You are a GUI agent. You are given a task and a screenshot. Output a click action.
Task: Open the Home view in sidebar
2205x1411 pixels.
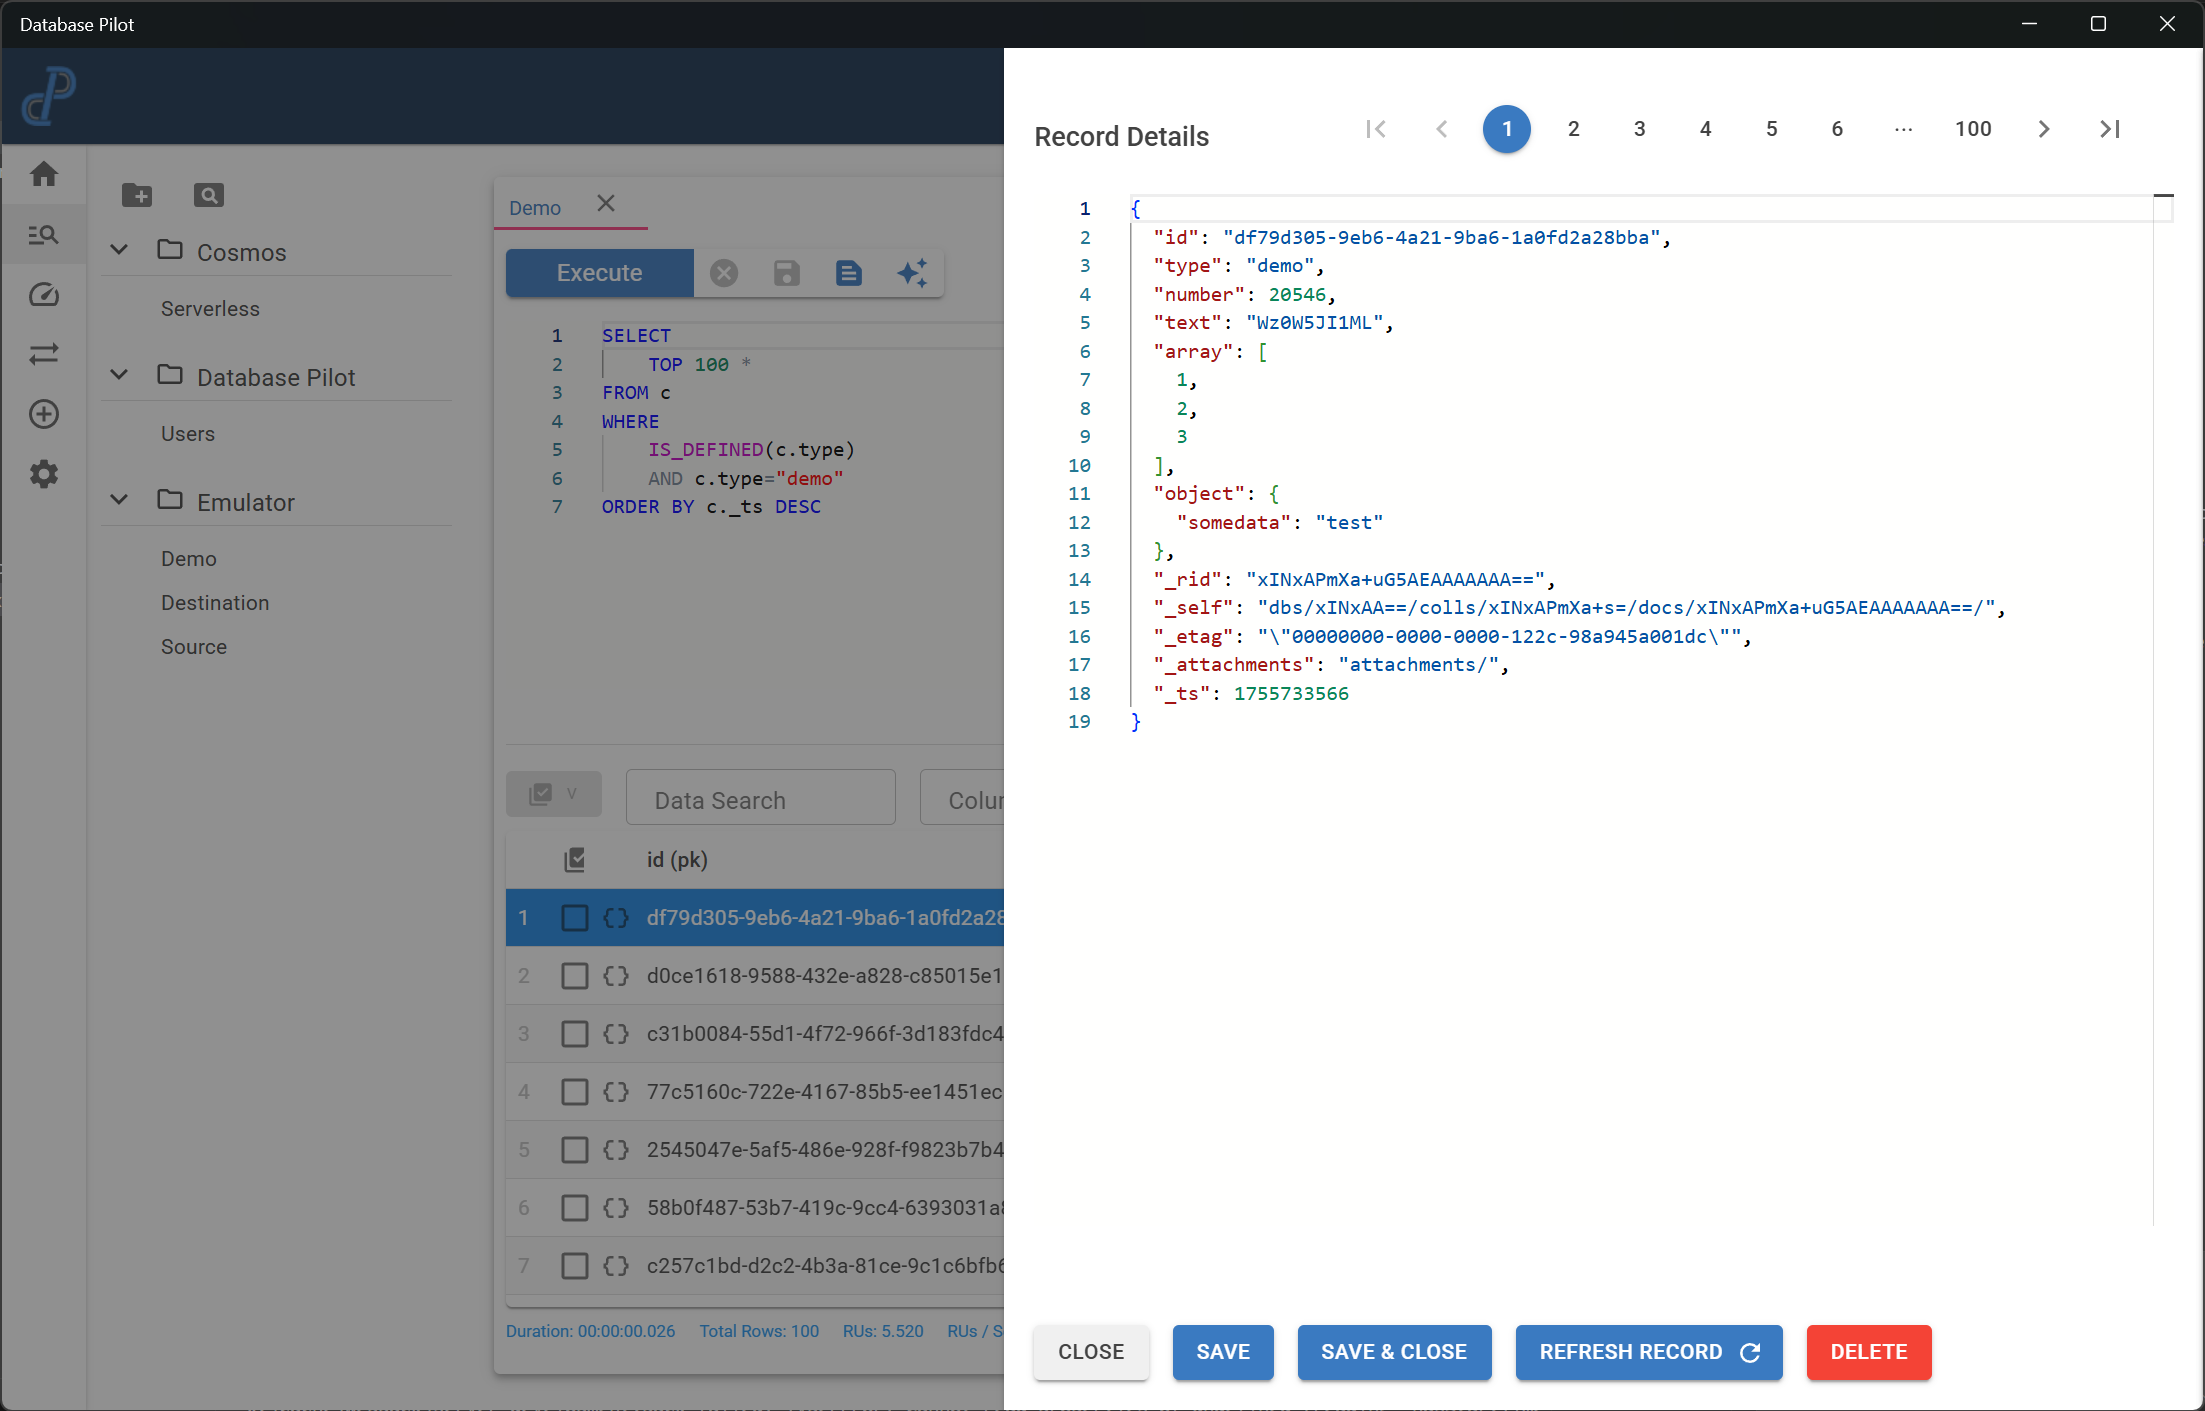click(44, 174)
